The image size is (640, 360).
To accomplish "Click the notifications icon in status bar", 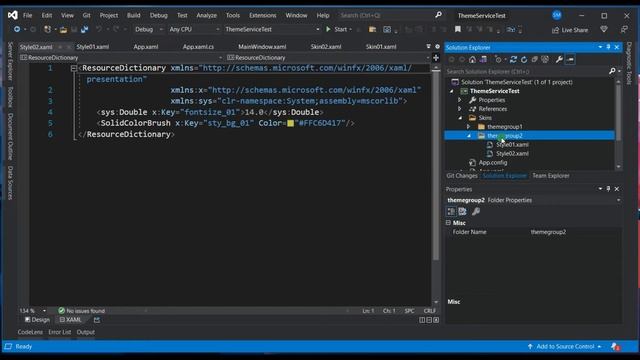I will click(x=616, y=347).
